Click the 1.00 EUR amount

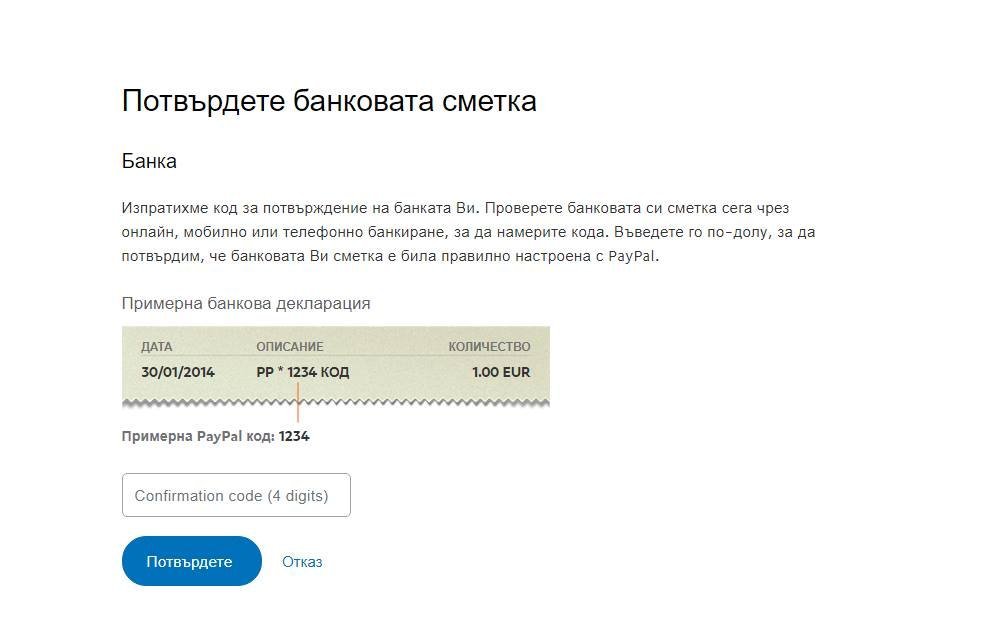(501, 372)
